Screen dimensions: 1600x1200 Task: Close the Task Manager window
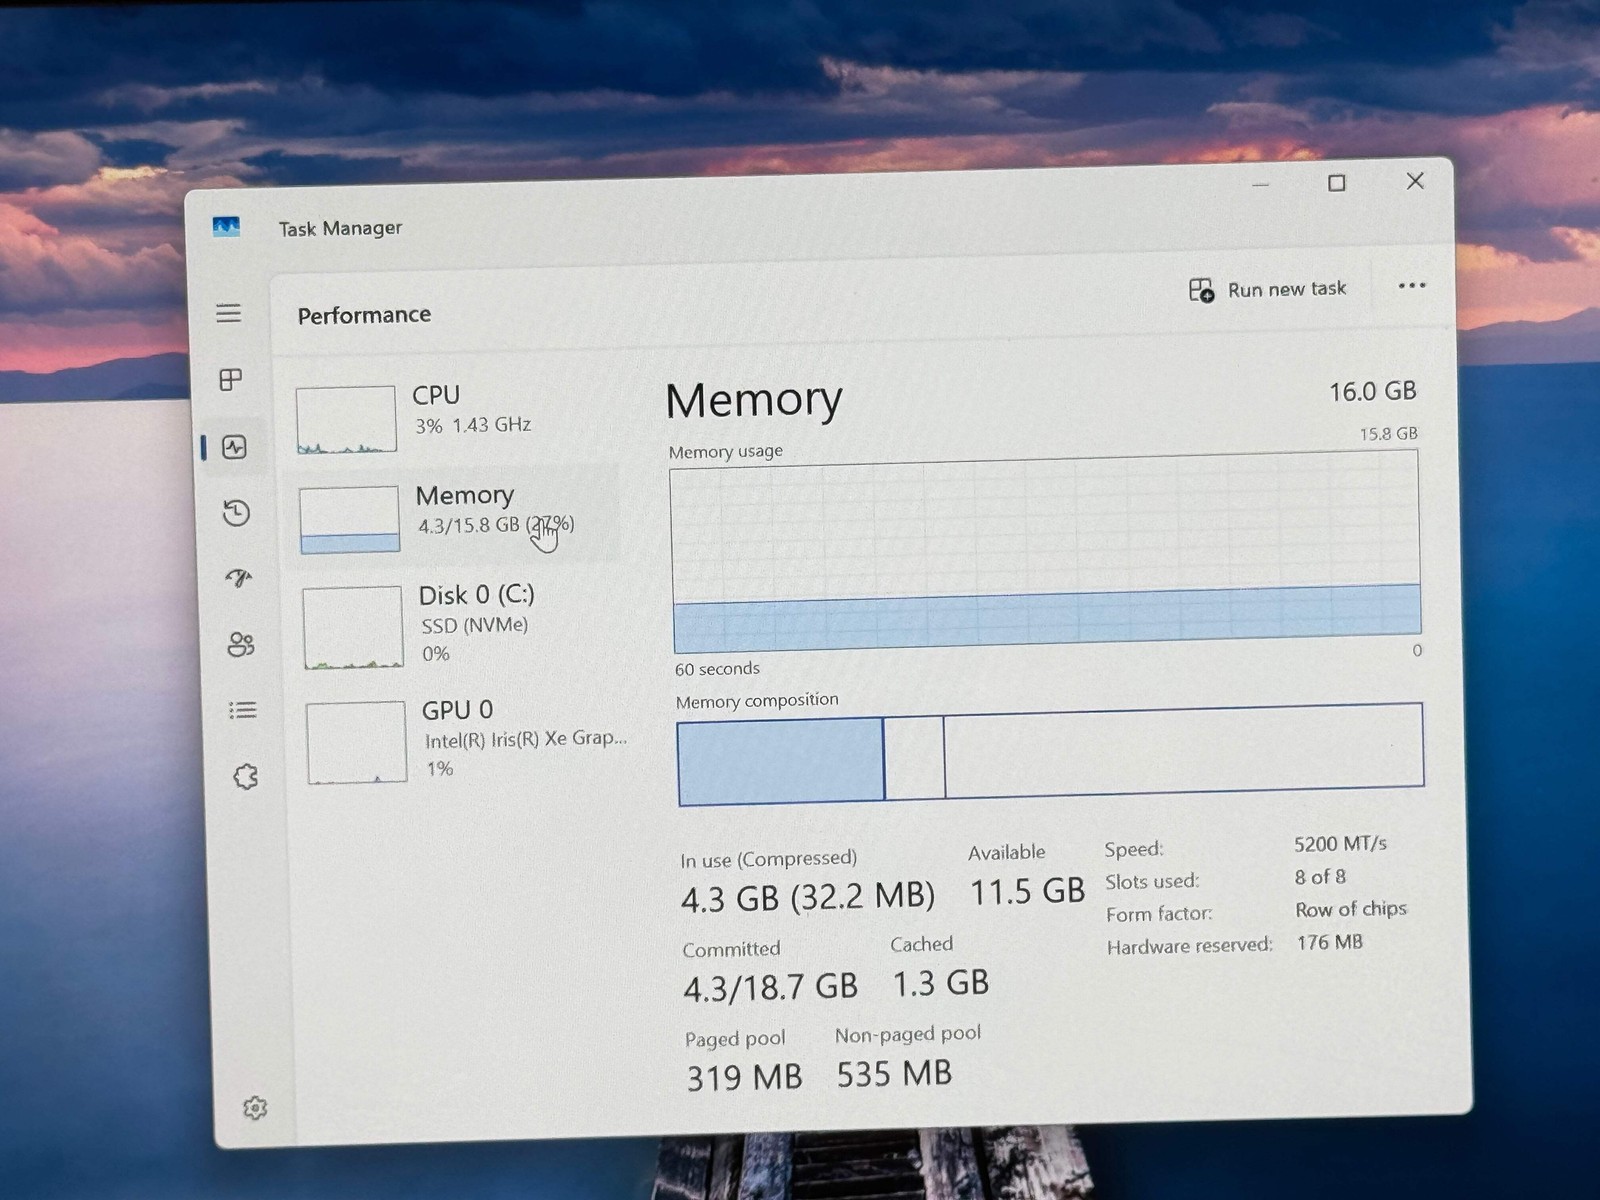click(1415, 181)
